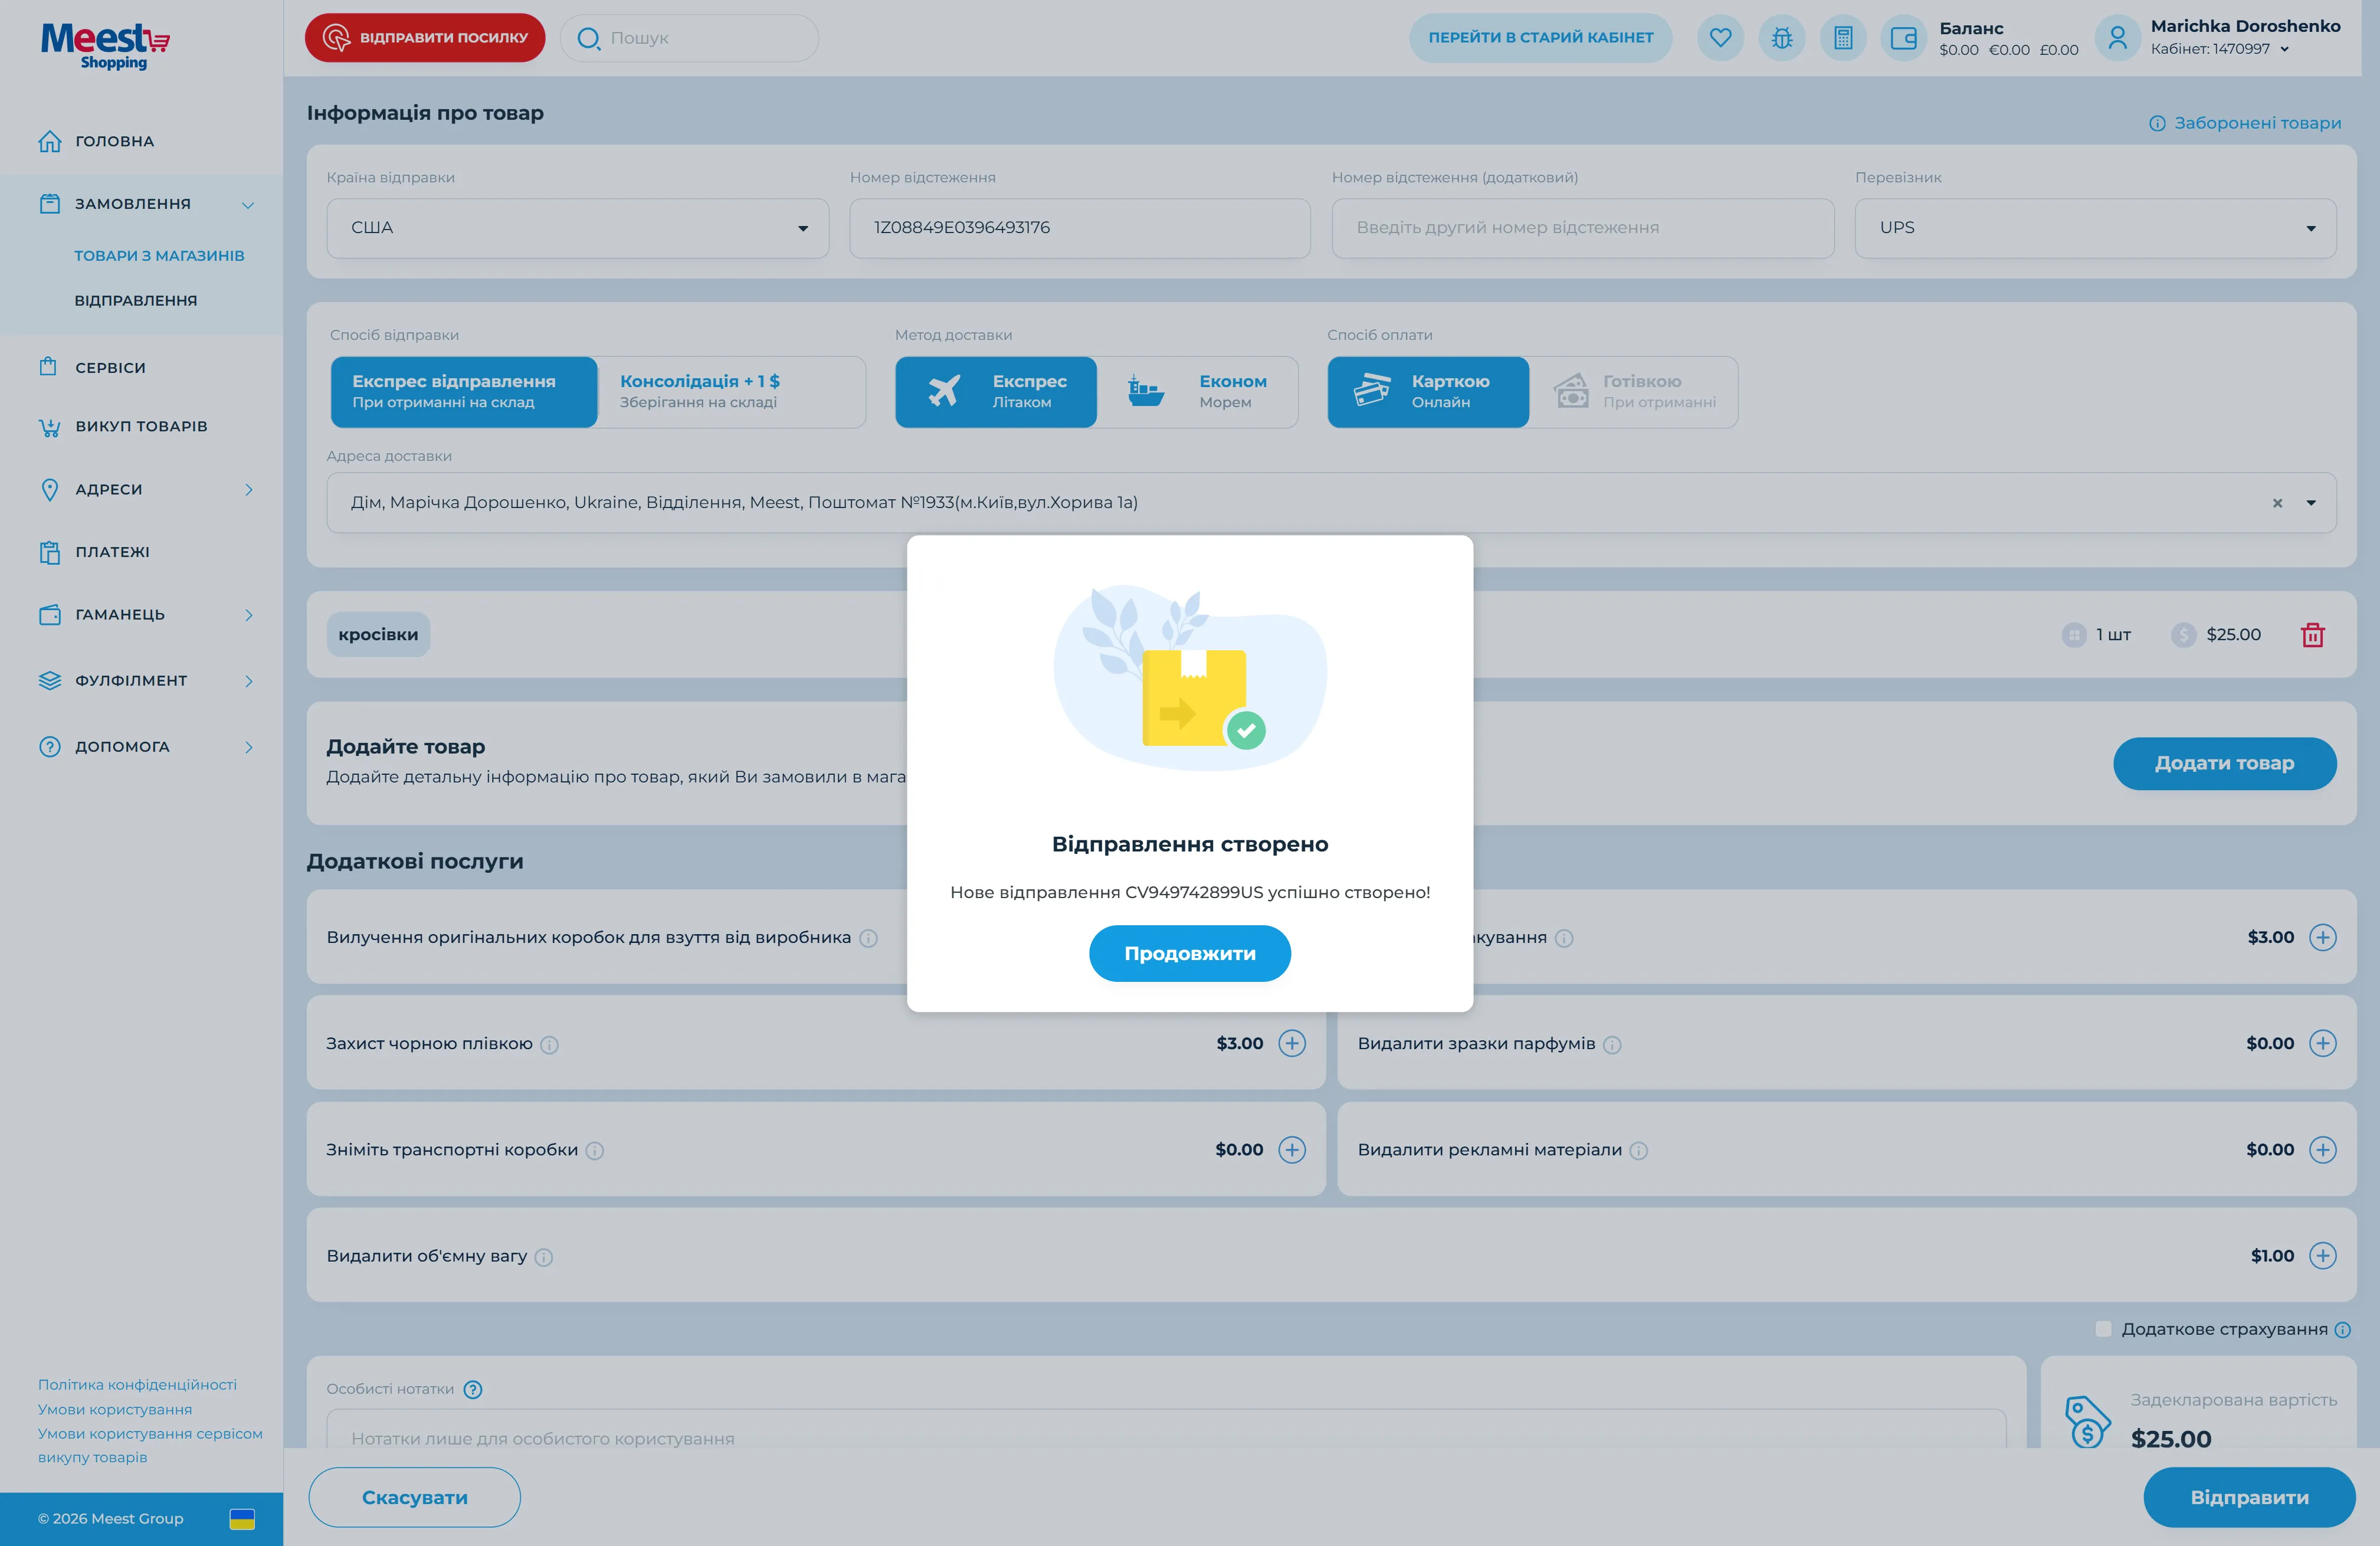
Task: Open the calculator icon in header
Action: pyautogui.click(x=1843, y=38)
